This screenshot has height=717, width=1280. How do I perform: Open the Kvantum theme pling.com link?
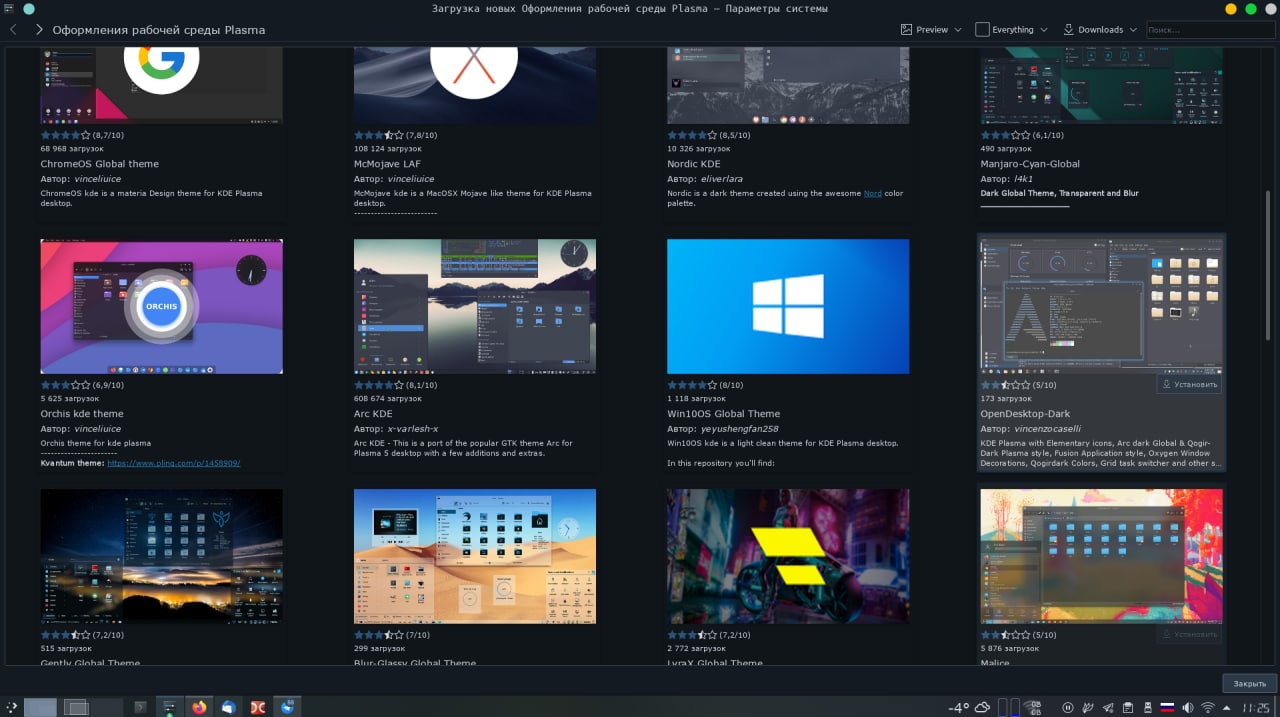tap(173, 463)
